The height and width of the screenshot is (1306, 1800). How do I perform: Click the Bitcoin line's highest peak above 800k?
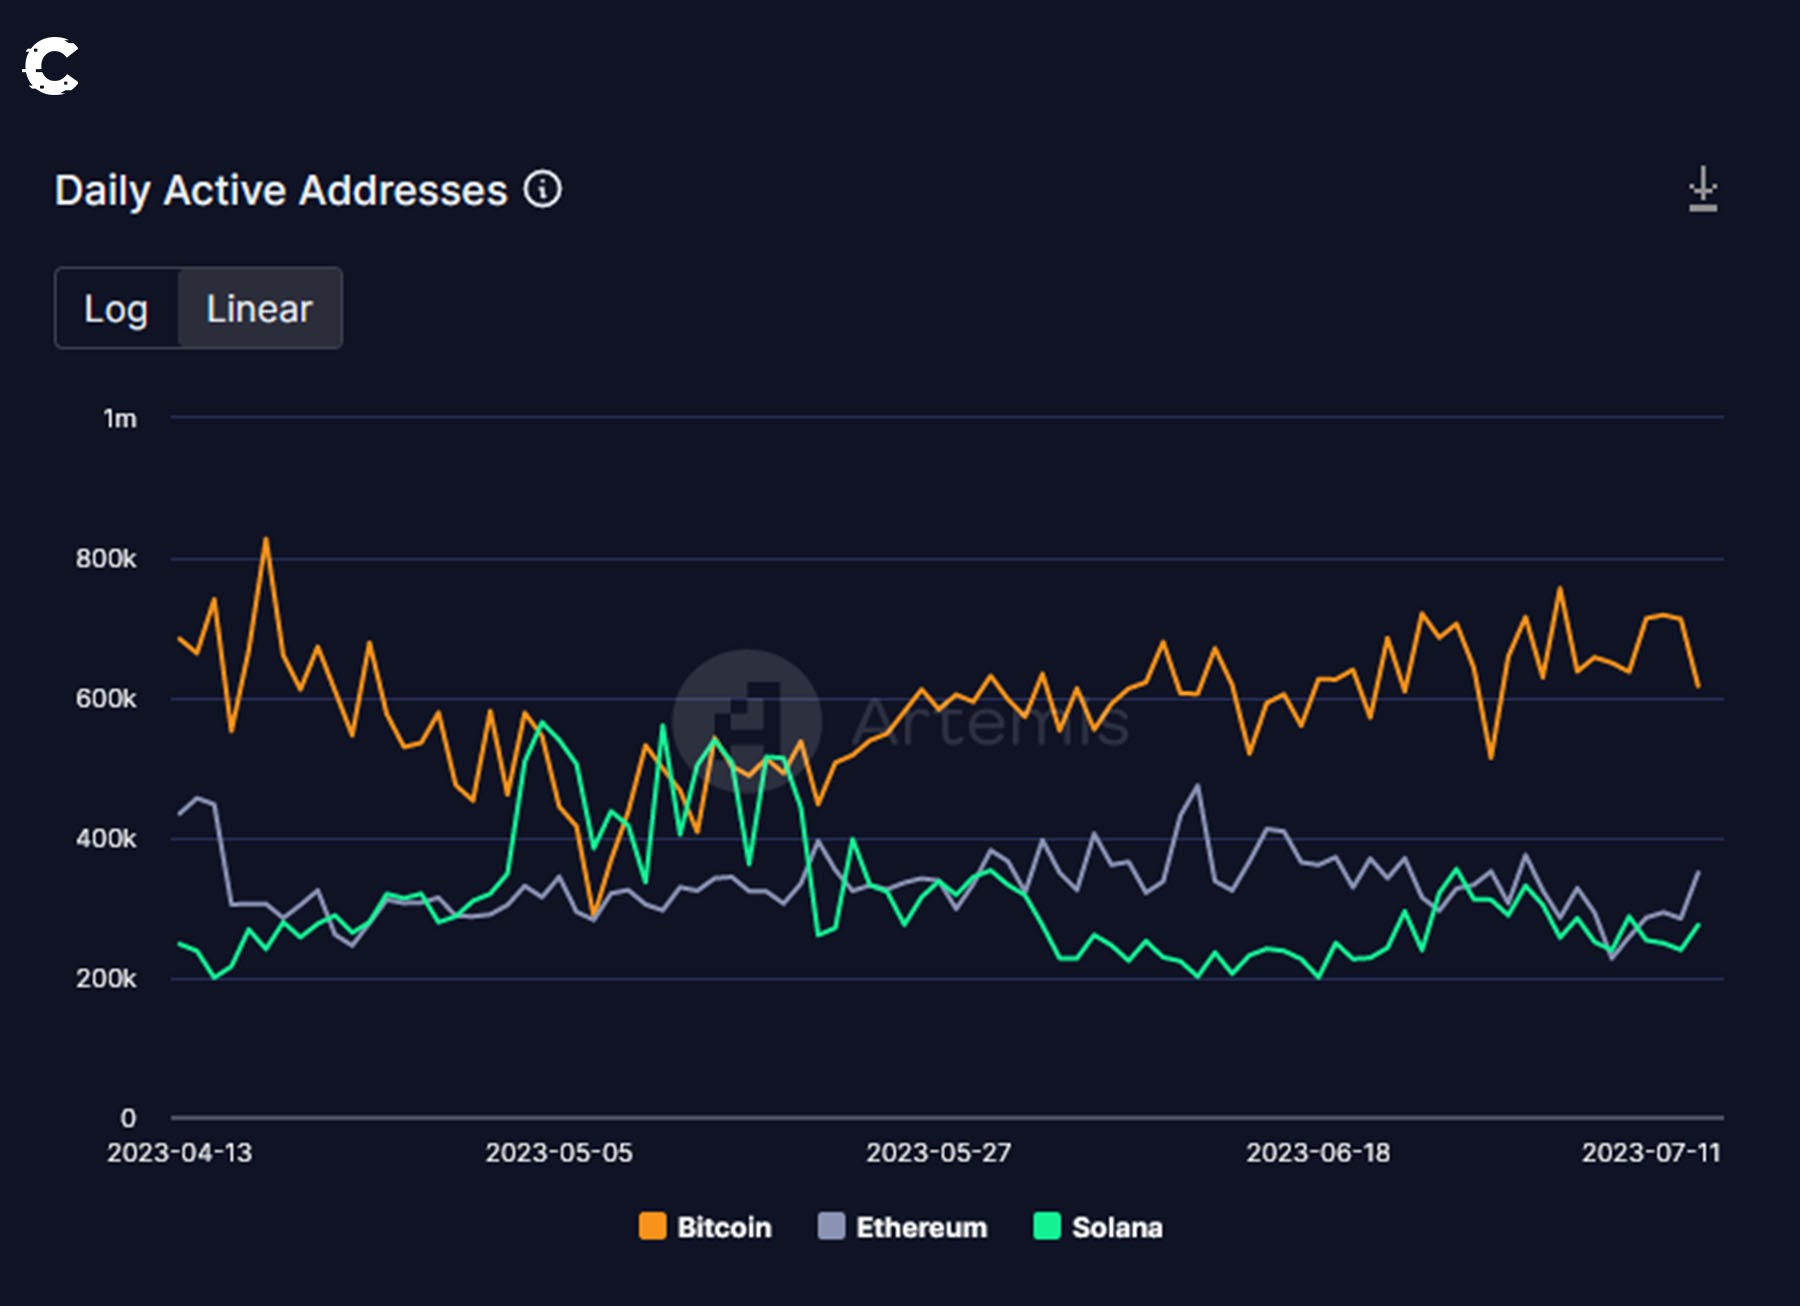pos(266,540)
